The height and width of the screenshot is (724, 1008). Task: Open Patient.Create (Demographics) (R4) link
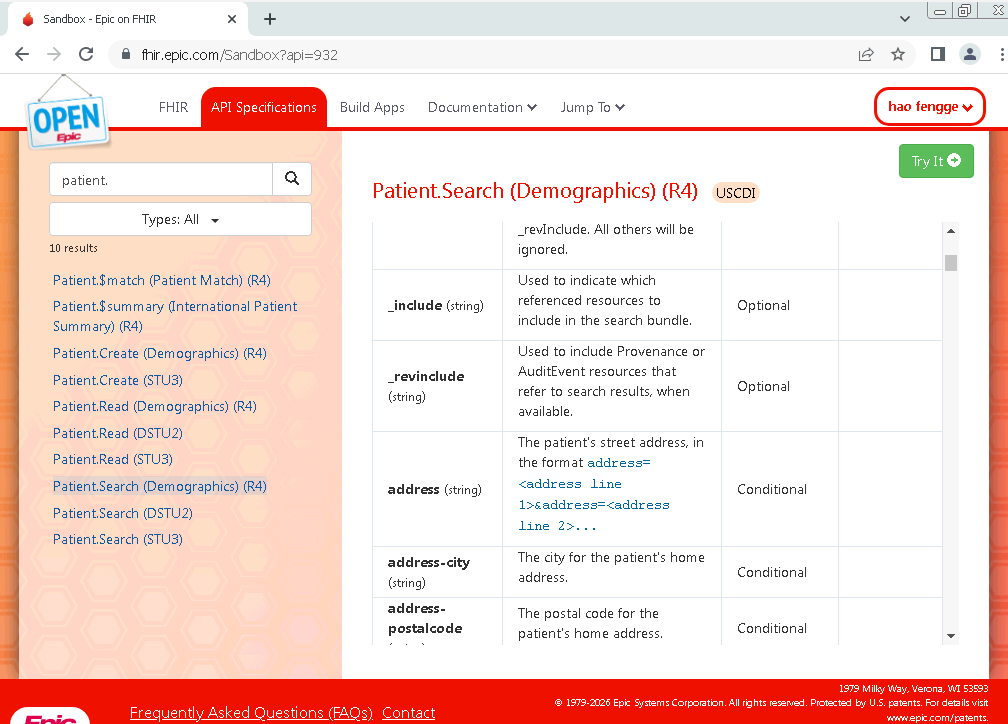pos(160,354)
